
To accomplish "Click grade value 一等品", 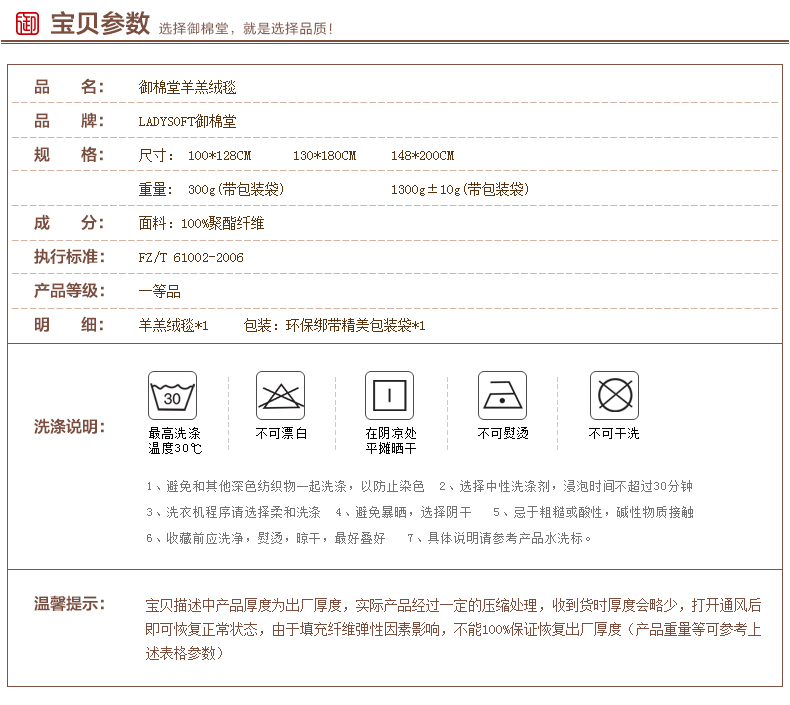I will click(x=160, y=291).
